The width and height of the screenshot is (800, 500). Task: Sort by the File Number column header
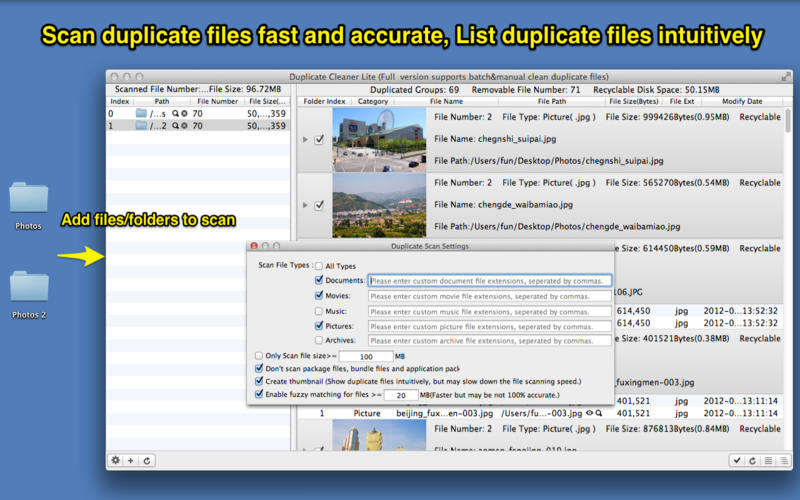217,102
